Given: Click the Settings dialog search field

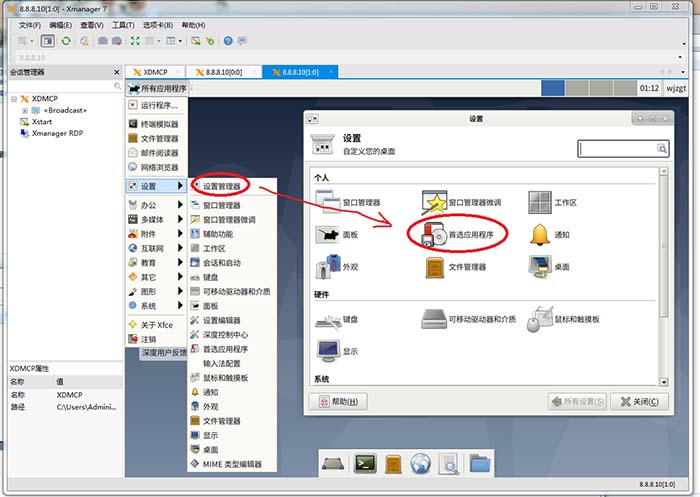Looking at the screenshot, I should [623, 149].
